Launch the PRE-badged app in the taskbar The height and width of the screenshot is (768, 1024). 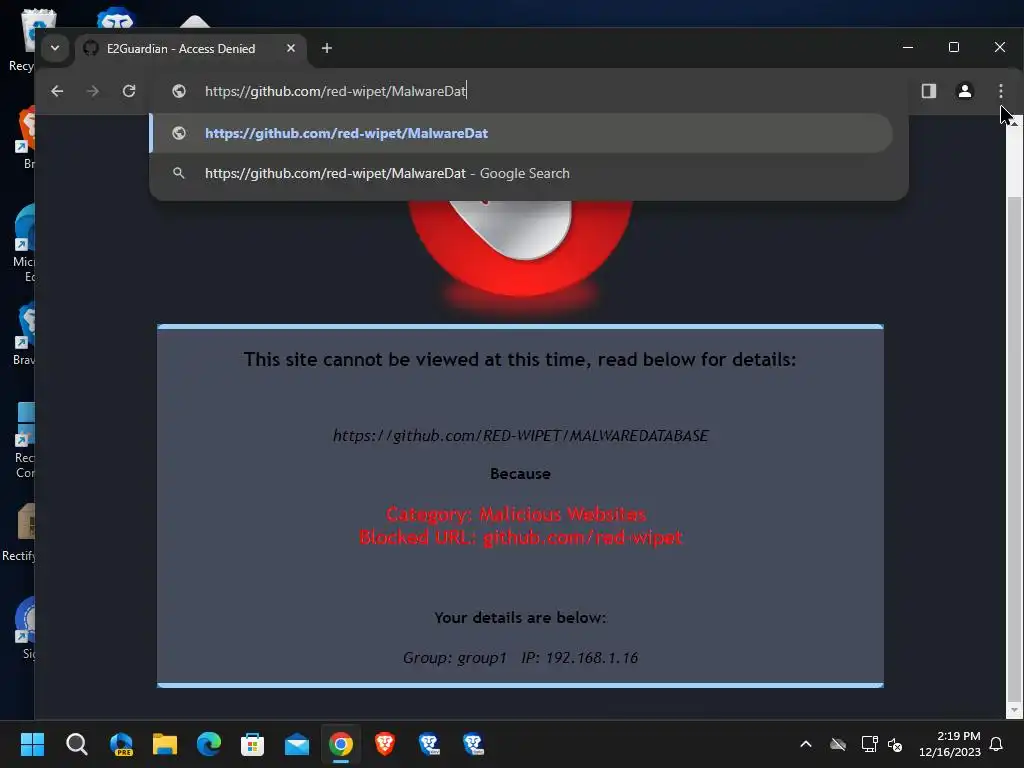(x=121, y=744)
